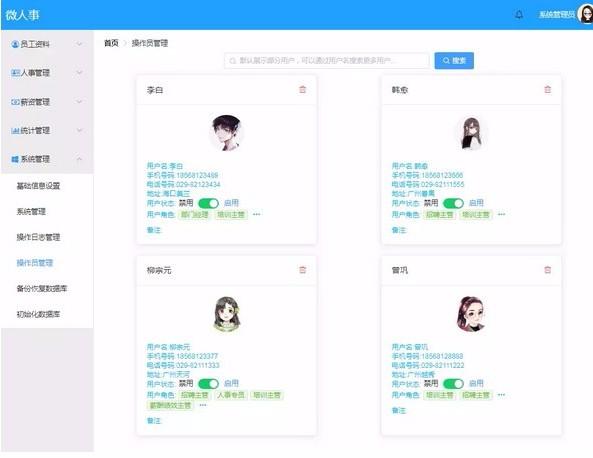Screen dimensions: 593x458
Task: Click 曾巩's avatar picture
Action: click(x=471, y=314)
